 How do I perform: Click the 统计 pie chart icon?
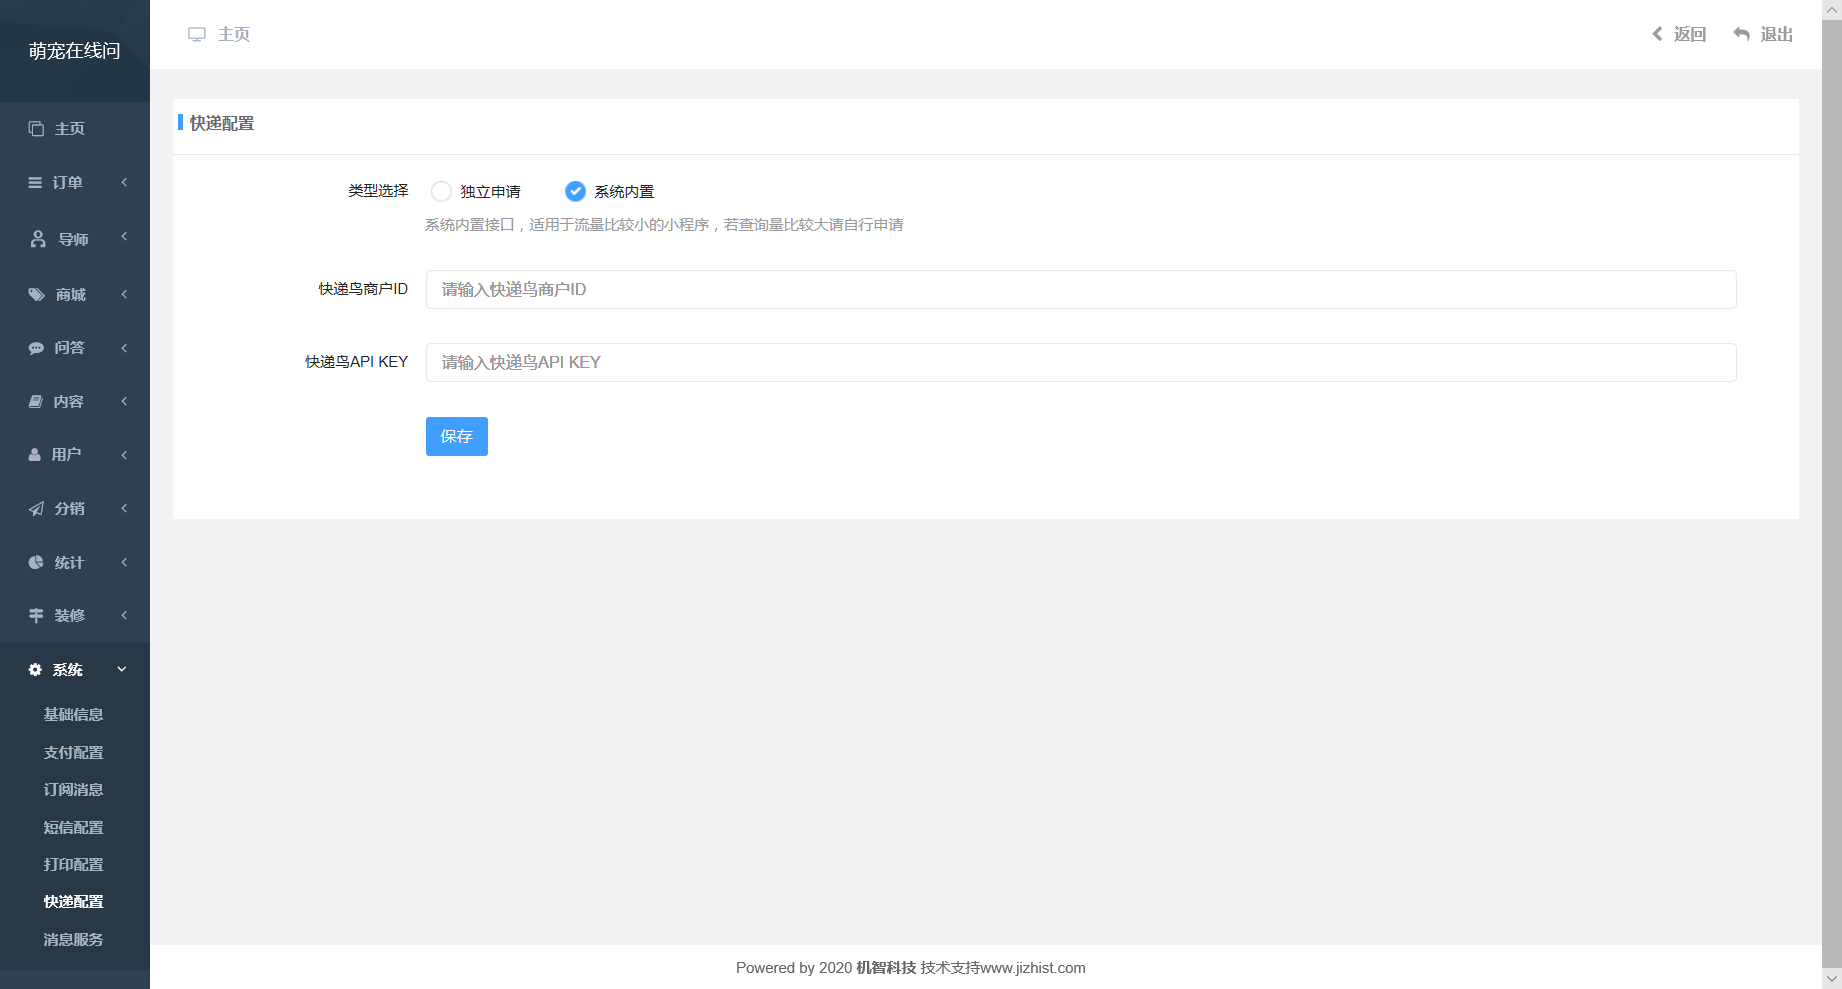tap(36, 563)
